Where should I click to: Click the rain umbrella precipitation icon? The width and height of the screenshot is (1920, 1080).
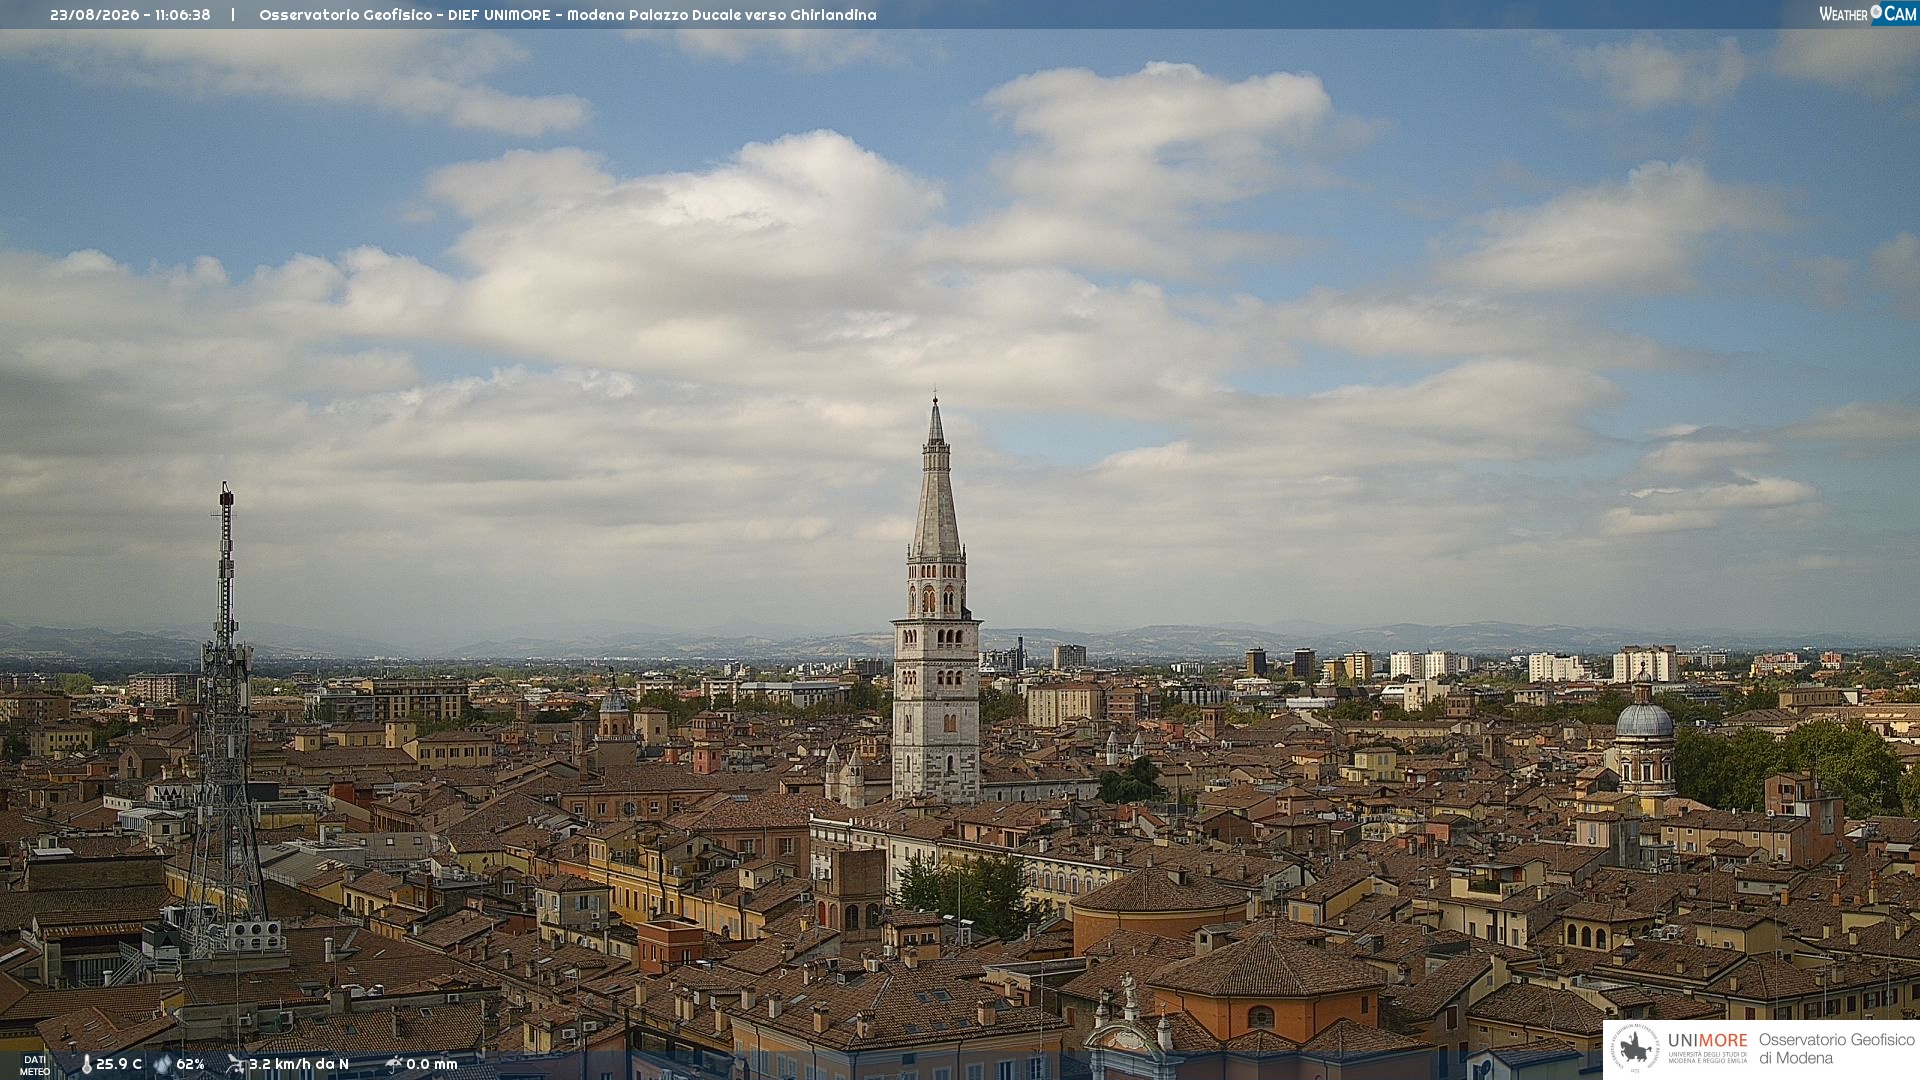tap(393, 1064)
